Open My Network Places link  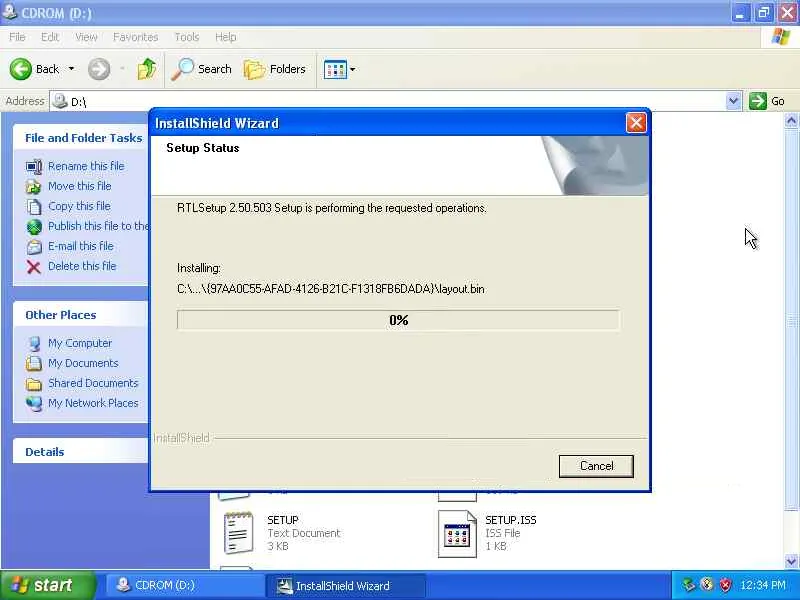(x=93, y=403)
